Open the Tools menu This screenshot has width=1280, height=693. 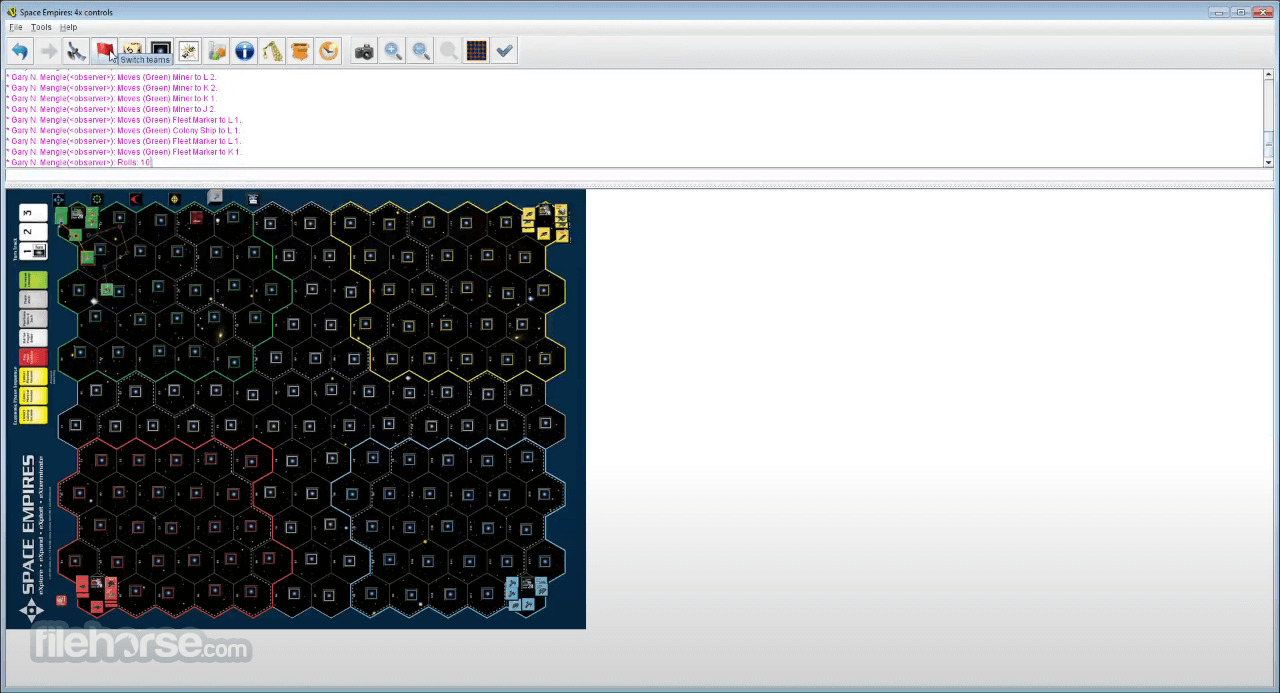[41, 27]
